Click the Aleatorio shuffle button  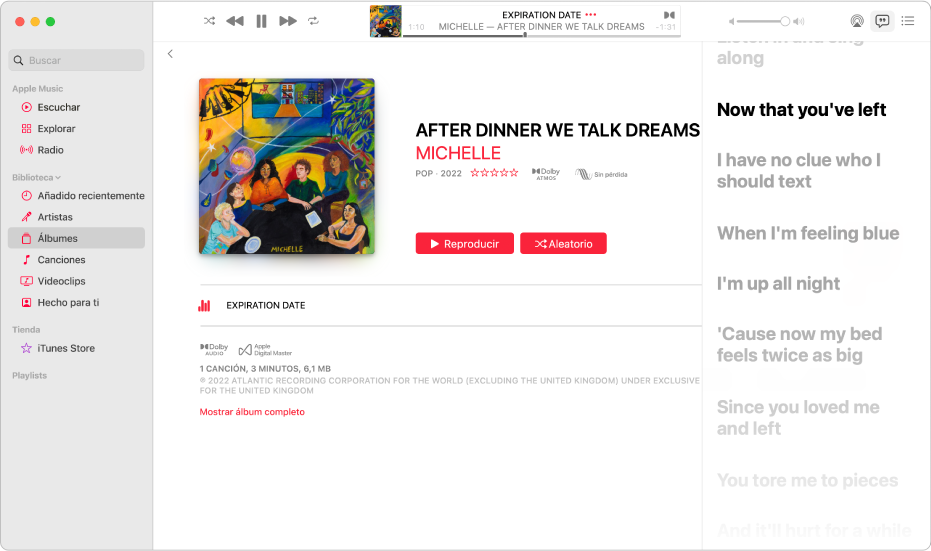tap(563, 243)
